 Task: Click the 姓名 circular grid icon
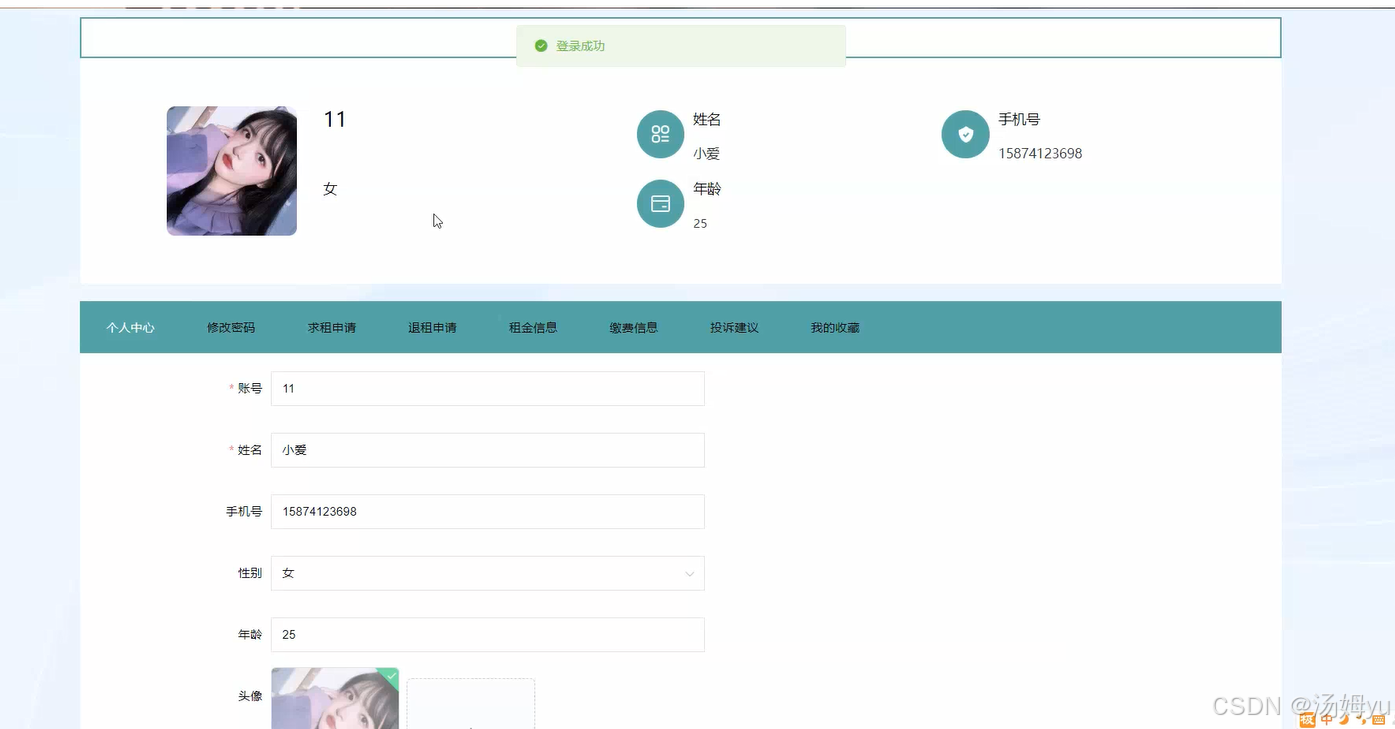click(660, 134)
